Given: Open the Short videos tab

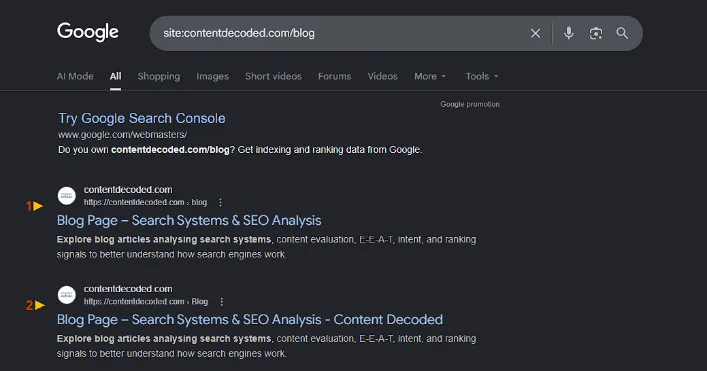Looking at the screenshot, I should tap(273, 76).
